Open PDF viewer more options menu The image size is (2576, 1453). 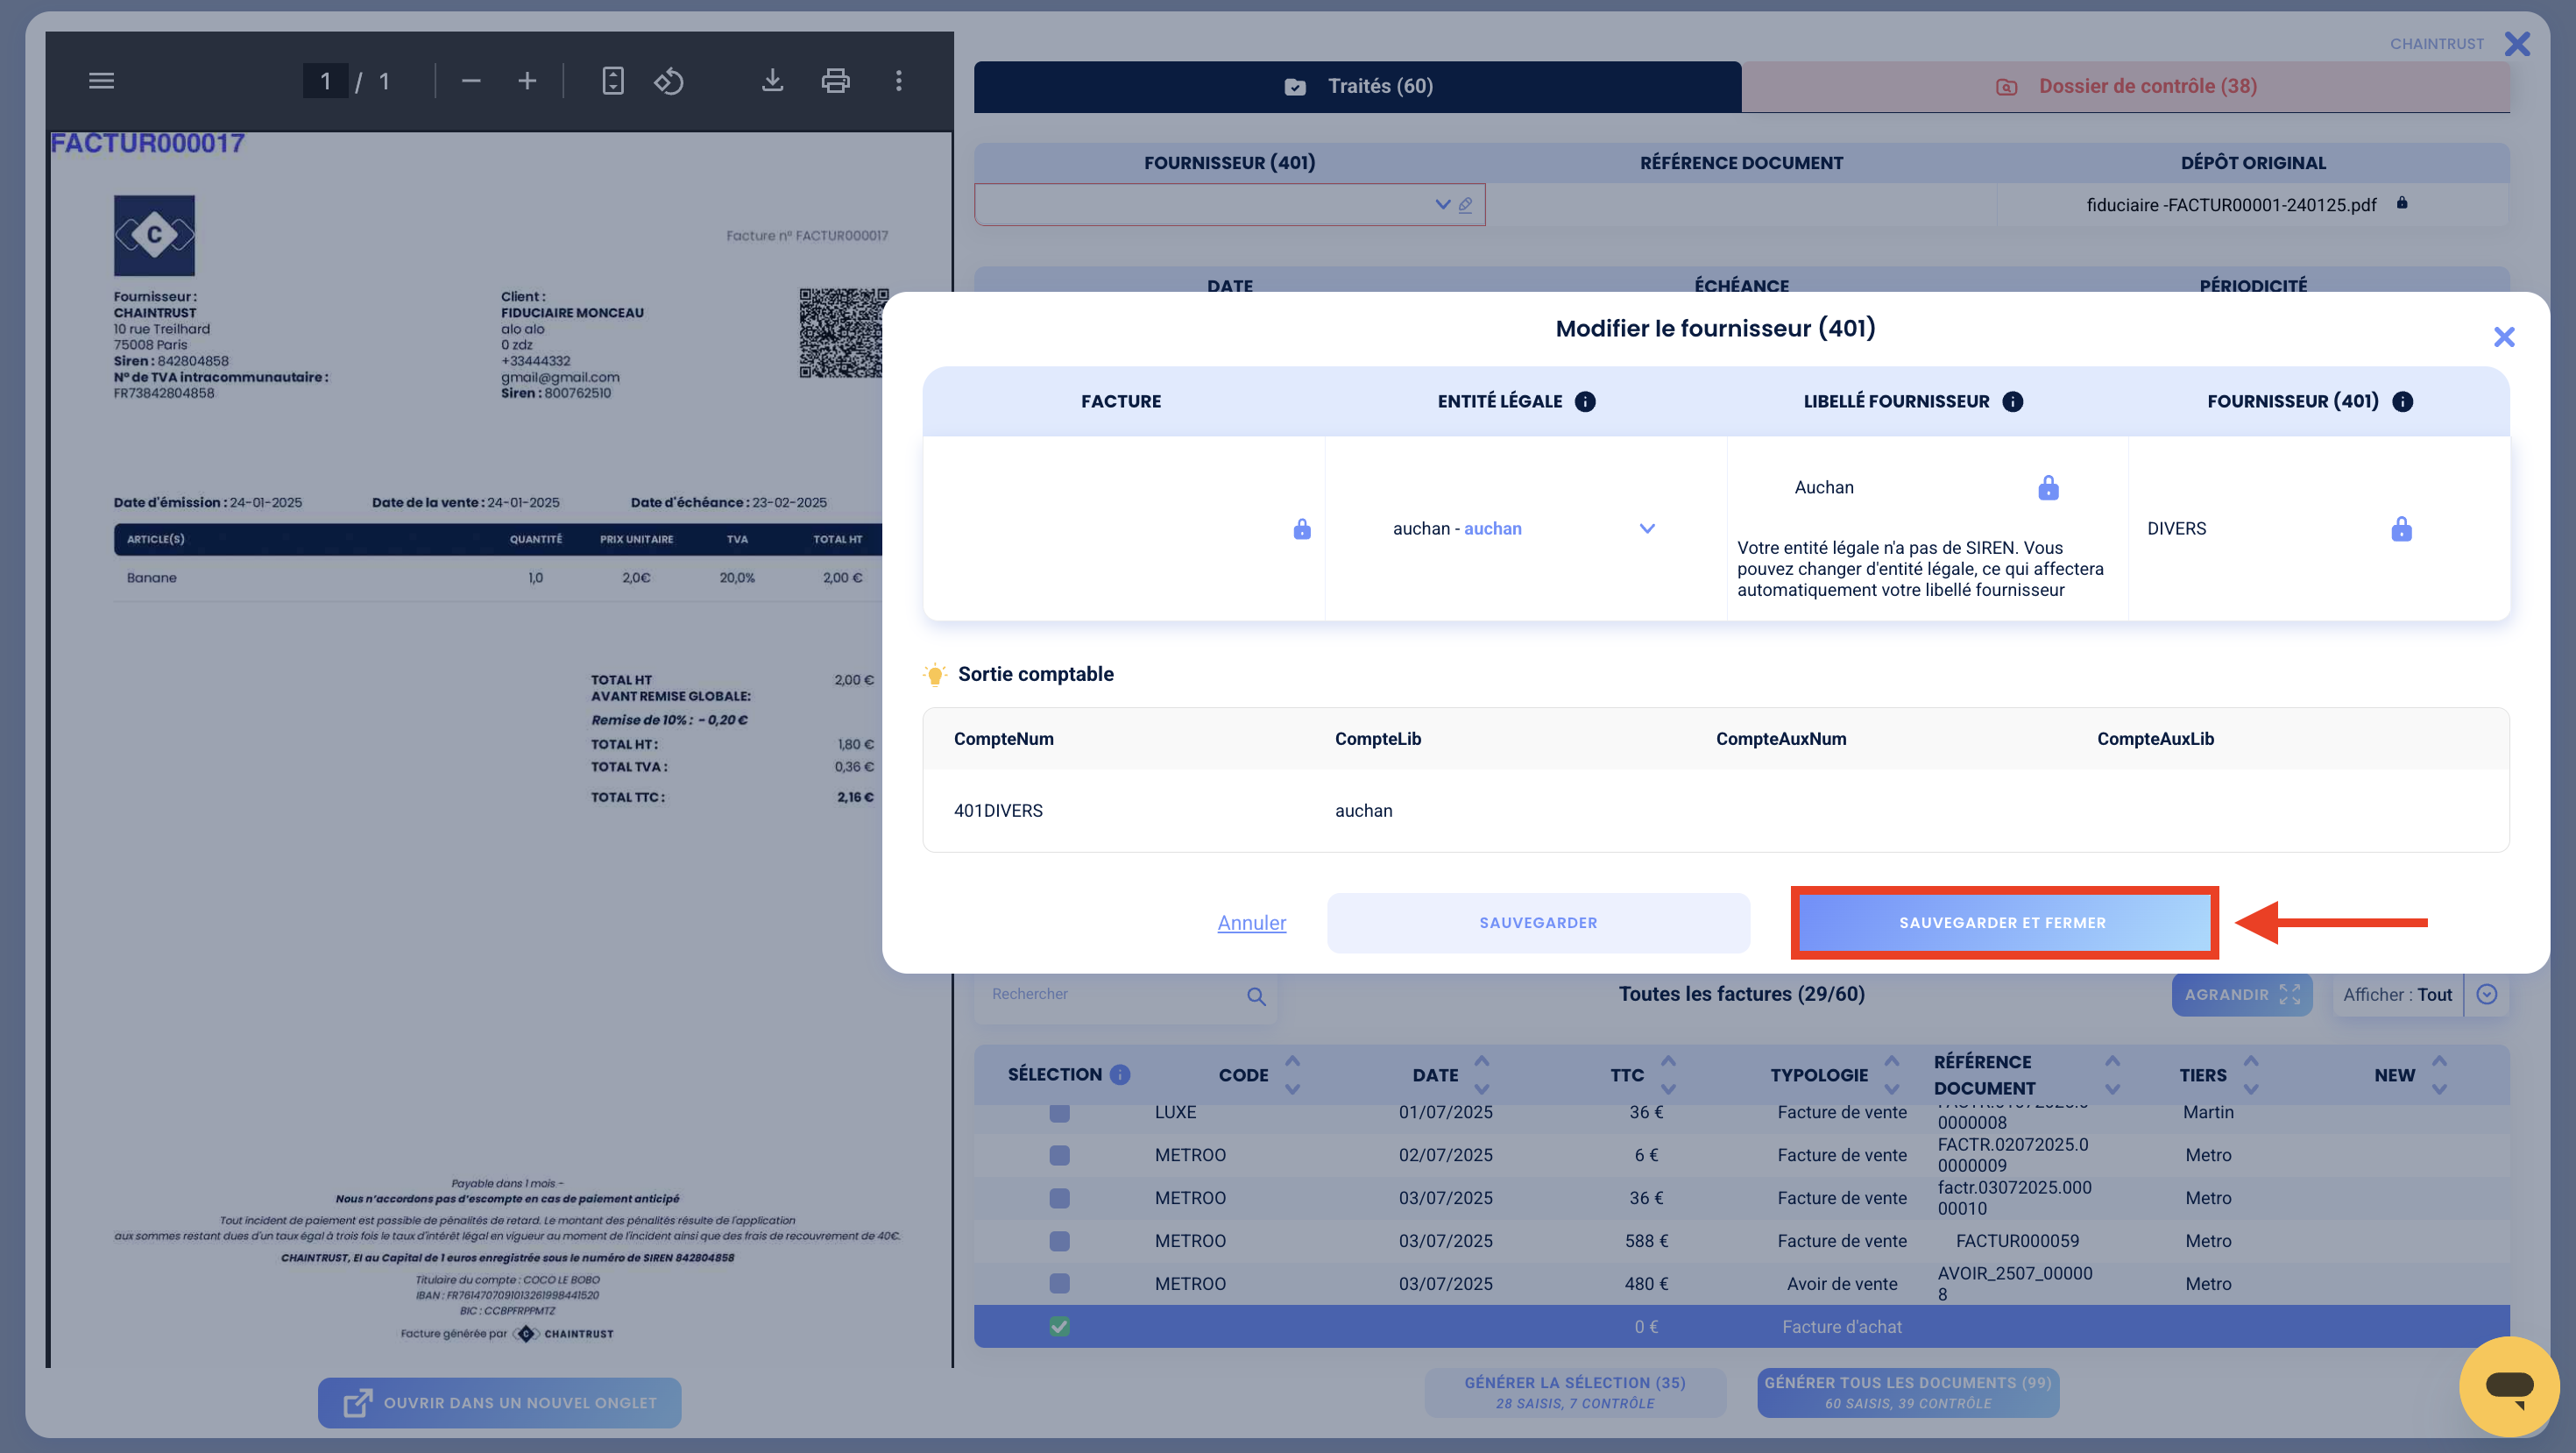coord(898,81)
